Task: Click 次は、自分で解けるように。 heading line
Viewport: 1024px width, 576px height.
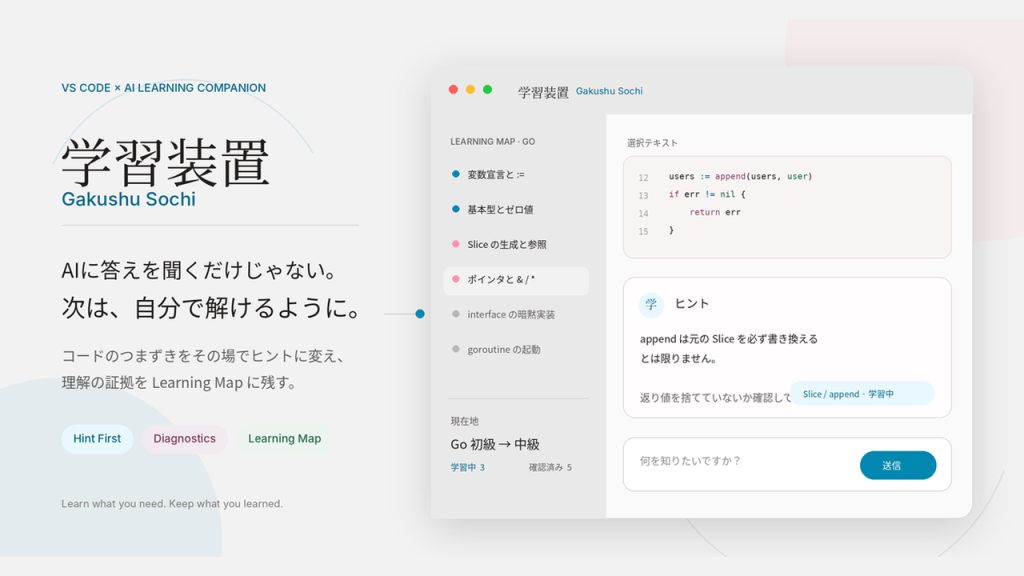Action: tap(210, 308)
